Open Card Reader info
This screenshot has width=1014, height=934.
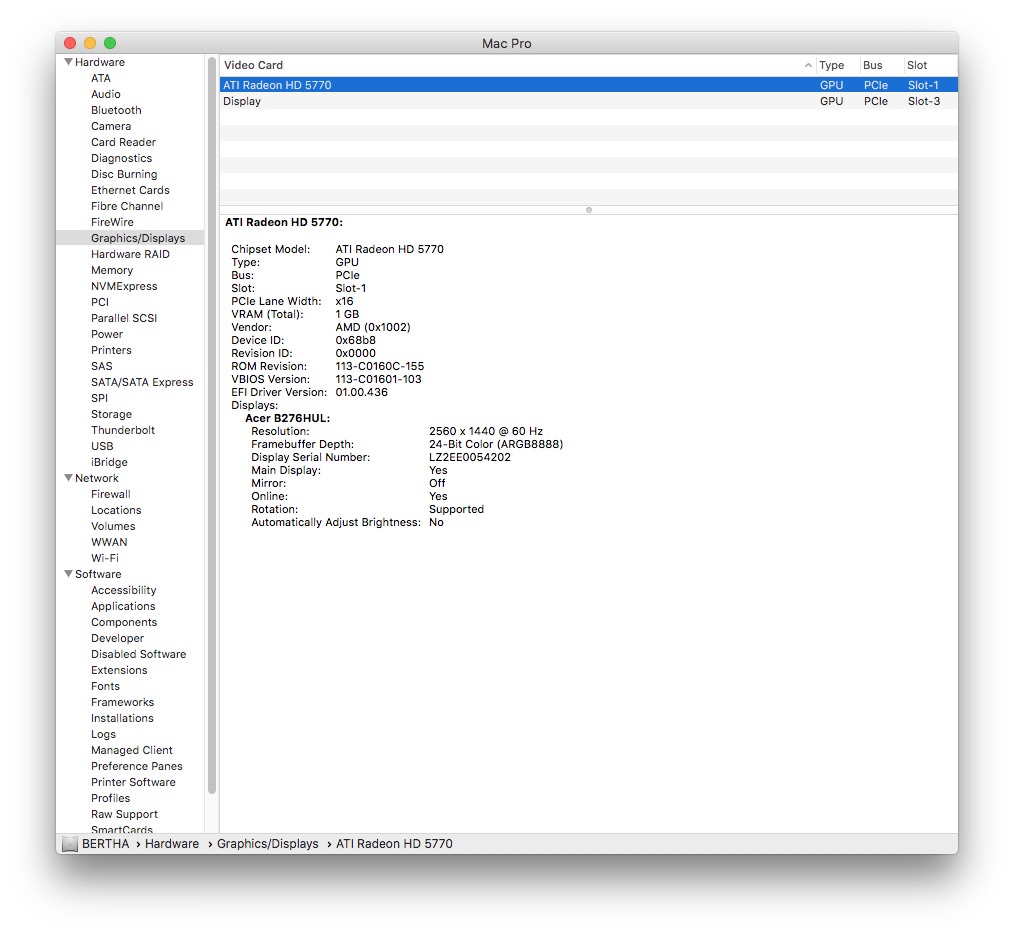point(123,142)
